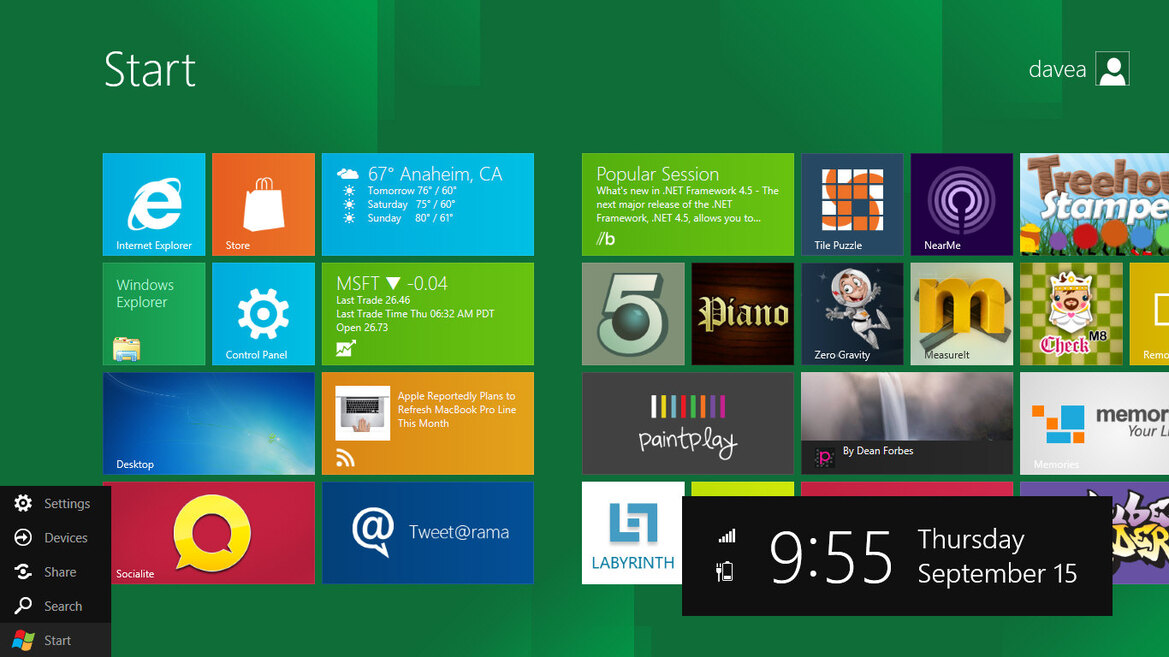The image size is (1169, 657).
Task: Launch the Treehouse Stampede tile
Action: pyautogui.click(x=1094, y=204)
